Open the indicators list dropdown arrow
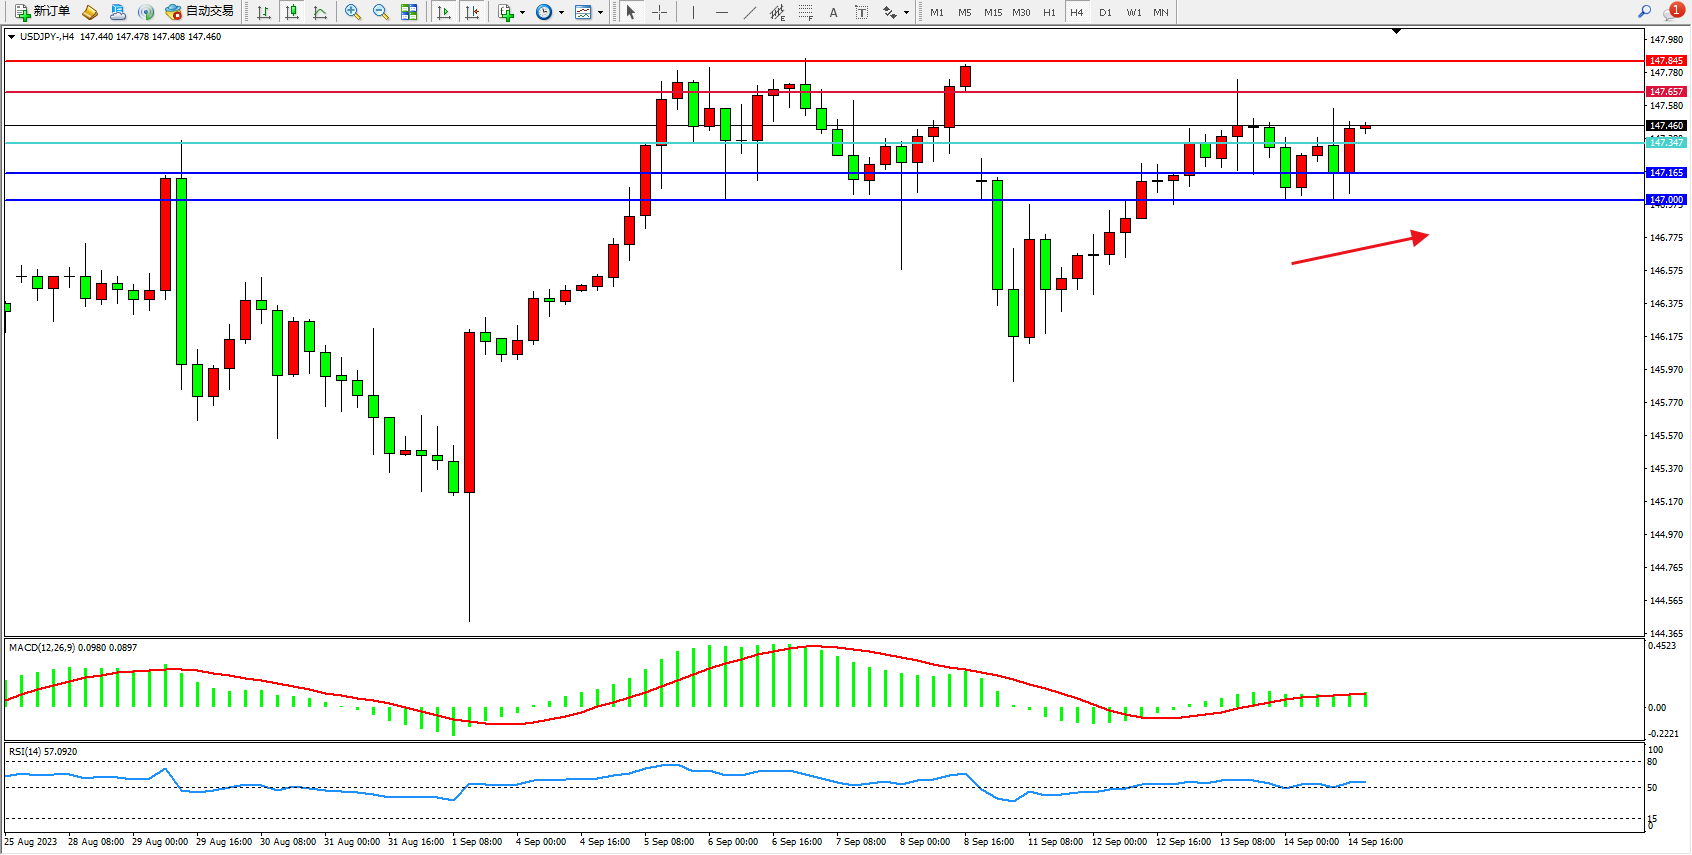 (x=522, y=13)
